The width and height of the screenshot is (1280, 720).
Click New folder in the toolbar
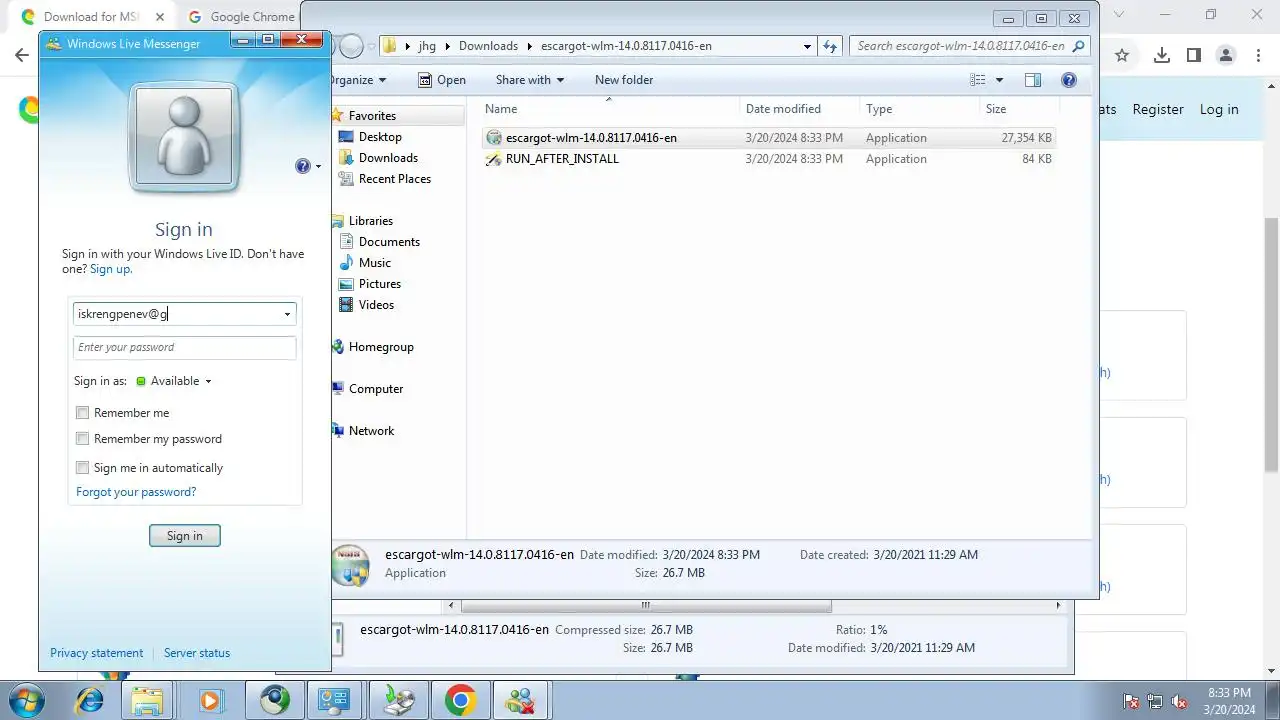624,80
